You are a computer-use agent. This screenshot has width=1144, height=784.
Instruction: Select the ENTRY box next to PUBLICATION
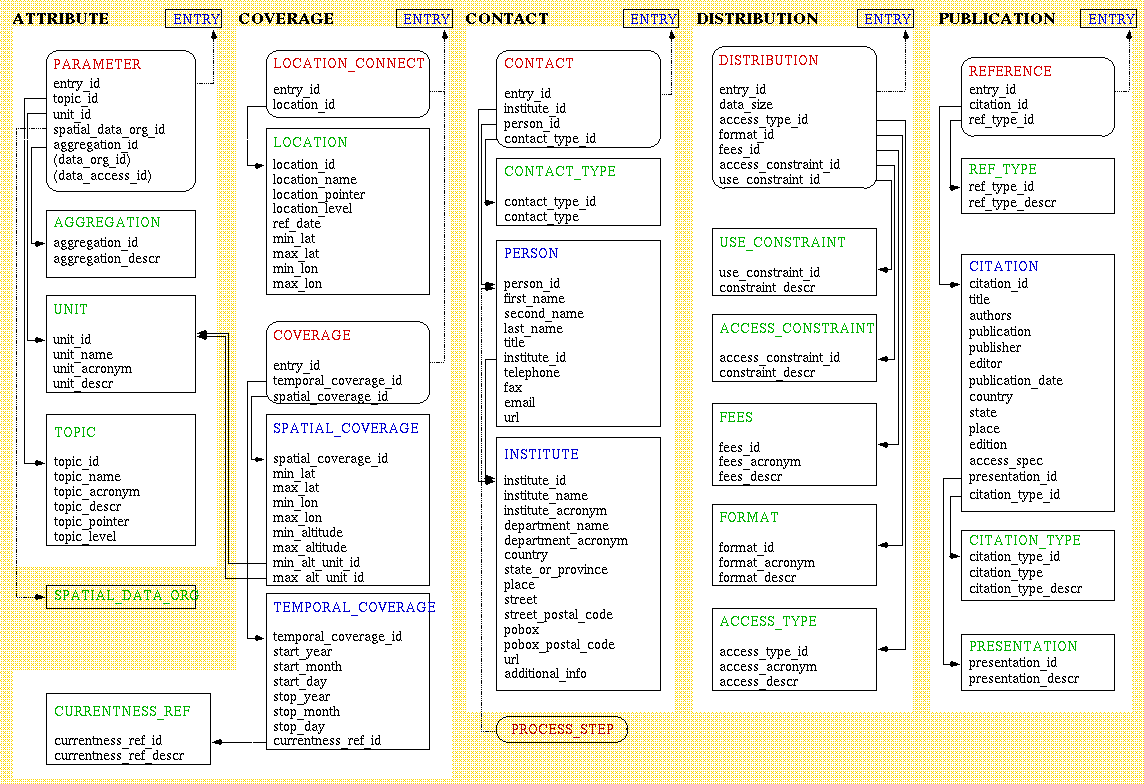pyautogui.click(x=1111, y=19)
